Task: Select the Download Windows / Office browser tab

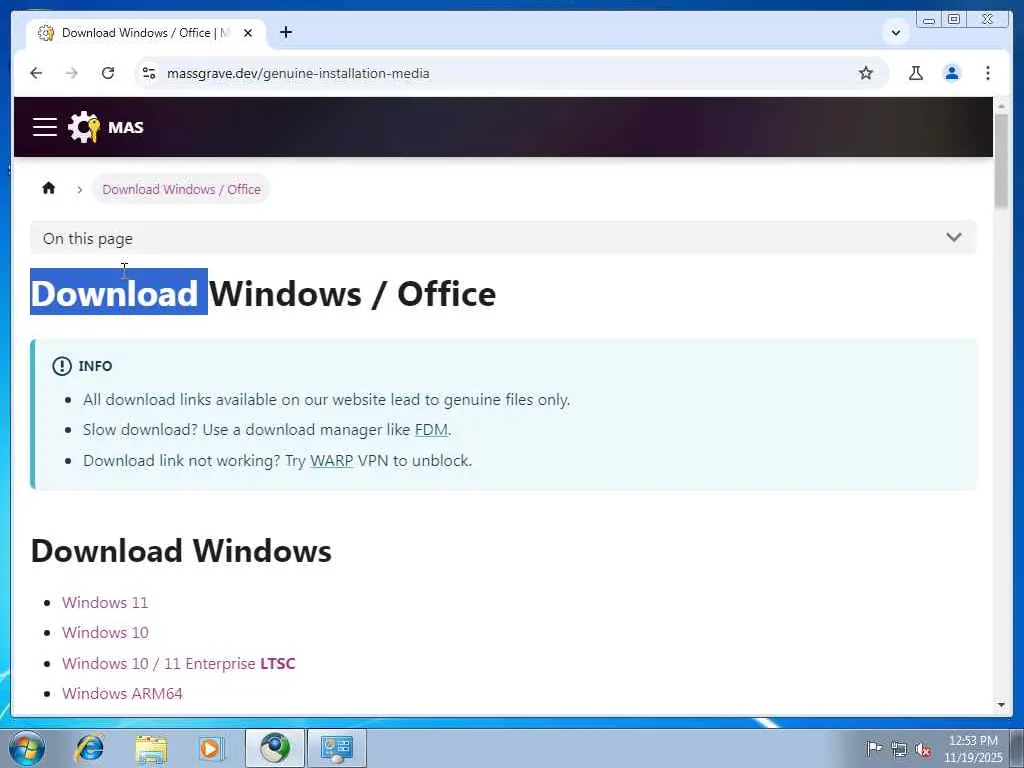Action: click(145, 33)
